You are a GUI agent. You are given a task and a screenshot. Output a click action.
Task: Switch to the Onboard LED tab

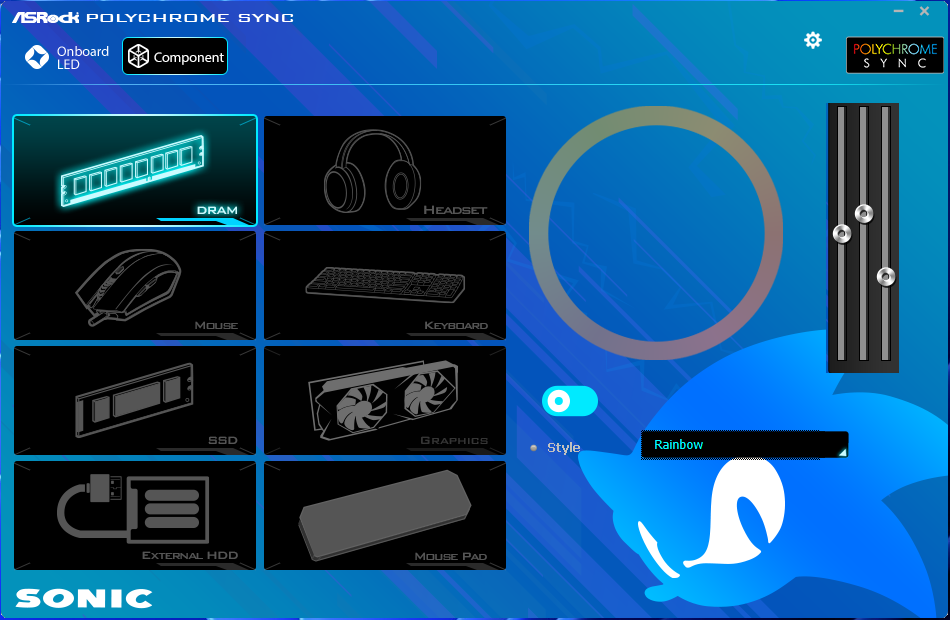pos(67,57)
